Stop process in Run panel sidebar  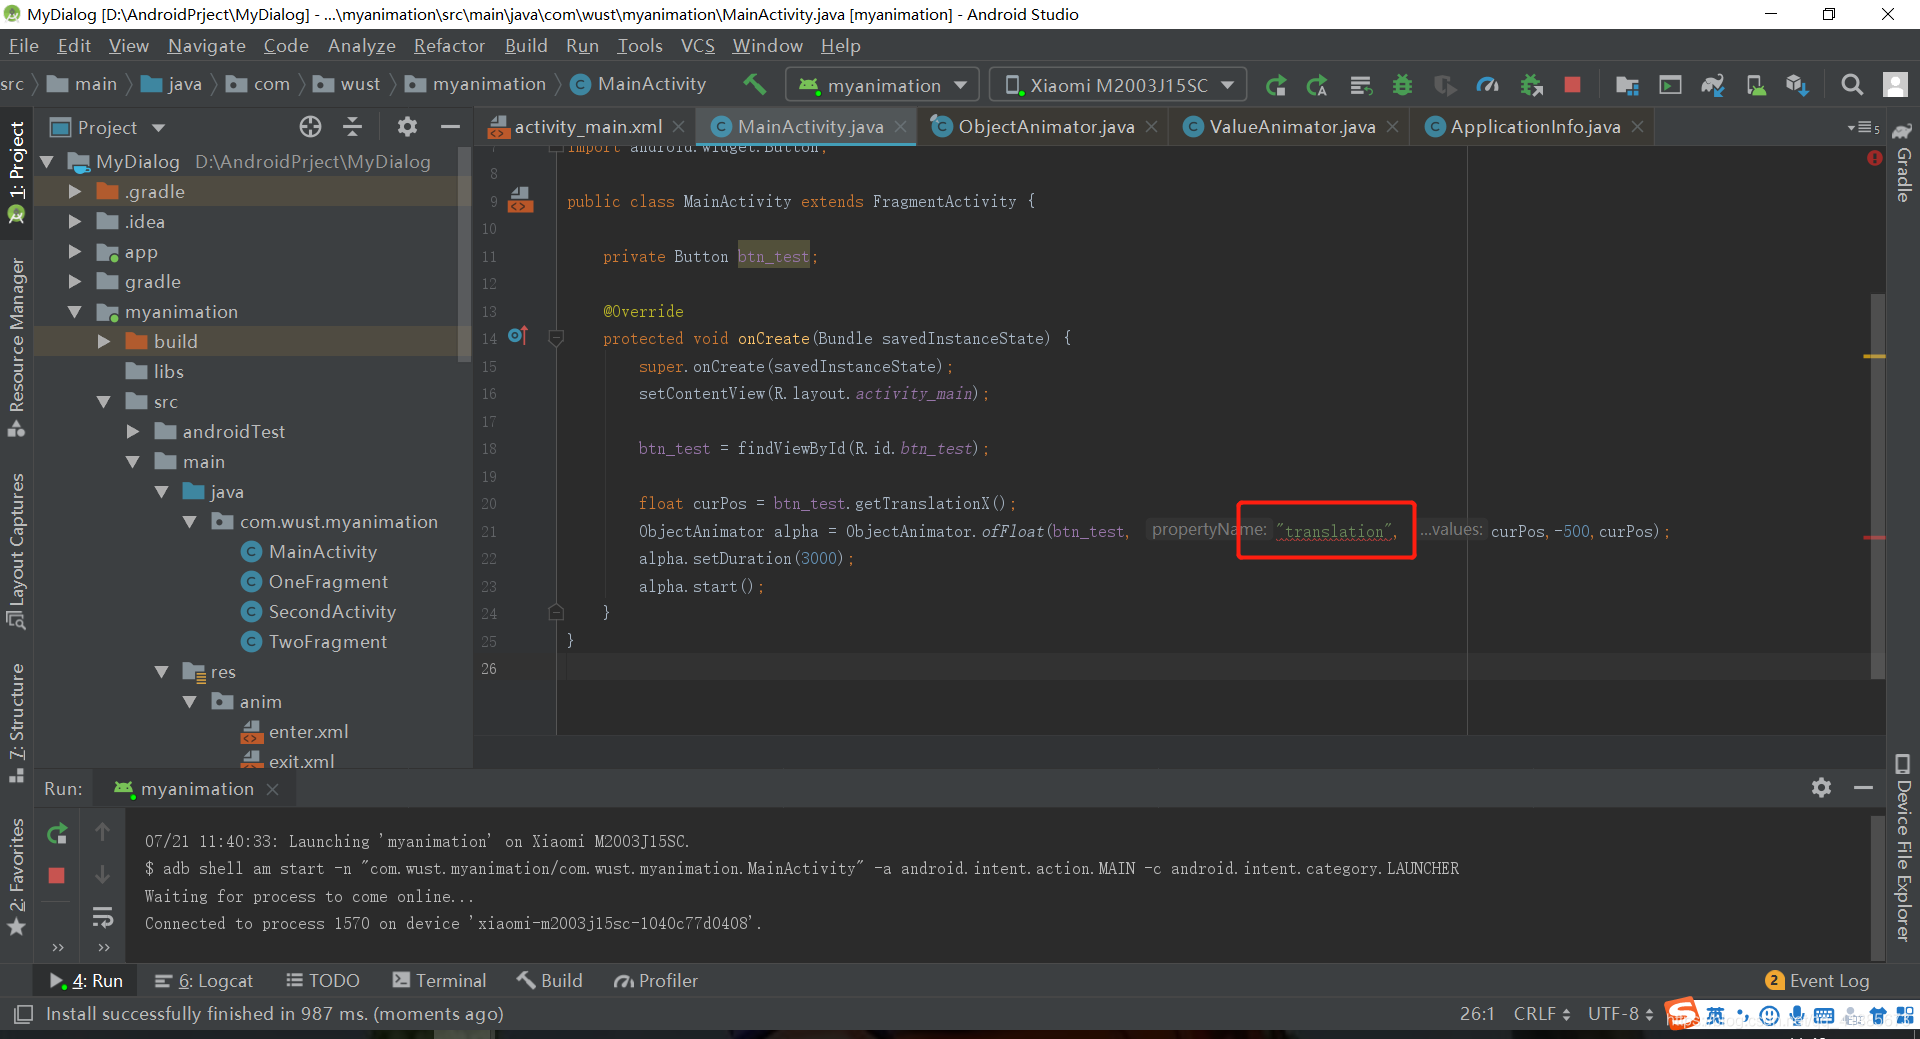coord(57,875)
